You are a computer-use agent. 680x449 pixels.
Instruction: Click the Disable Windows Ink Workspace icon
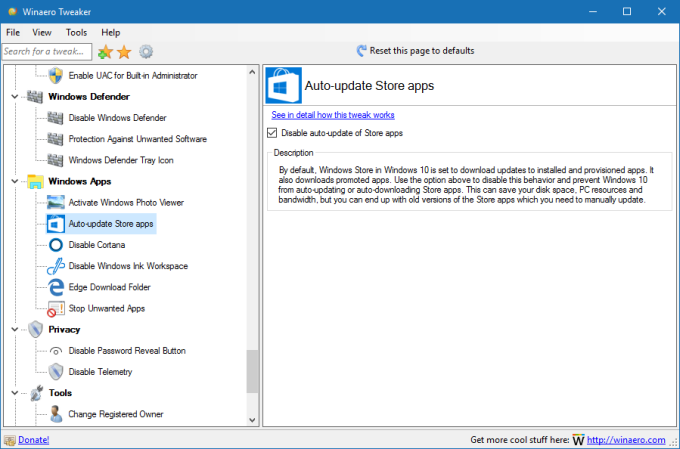(x=56, y=266)
